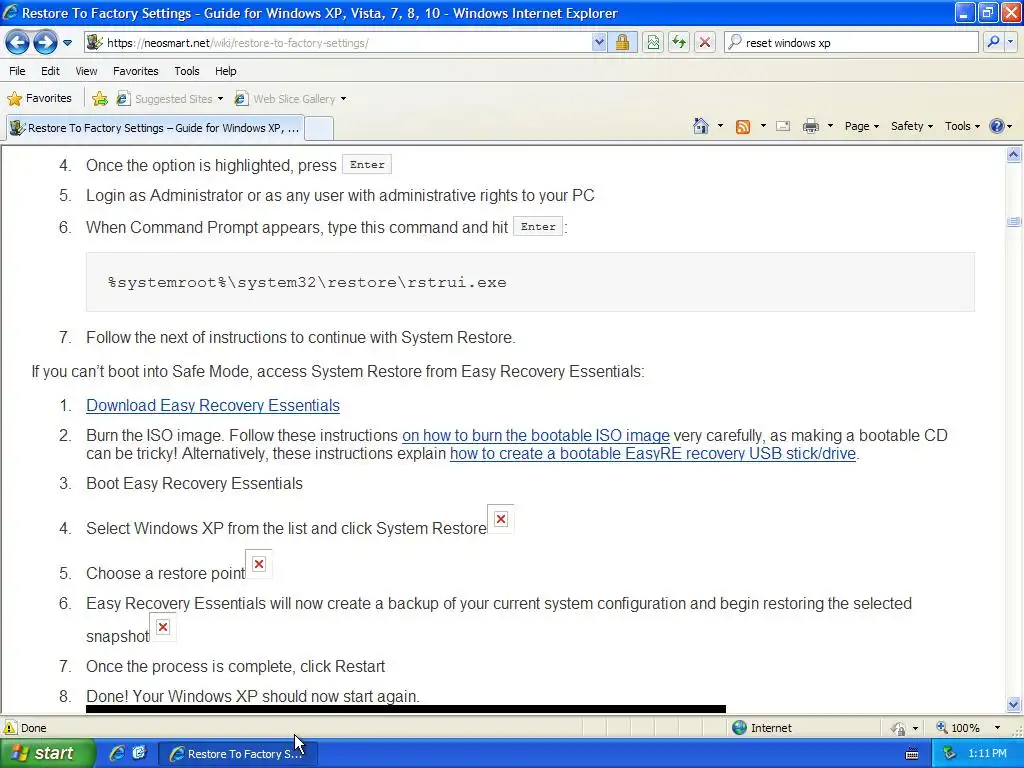Open the Safety command menu
This screenshot has height=768, width=1024.
click(x=912, y=126)
